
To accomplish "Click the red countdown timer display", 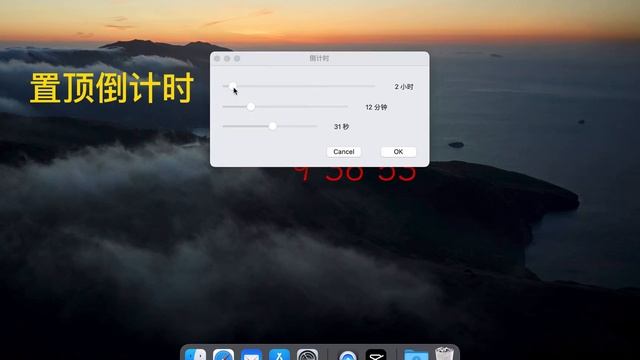I will click(355, 174).
